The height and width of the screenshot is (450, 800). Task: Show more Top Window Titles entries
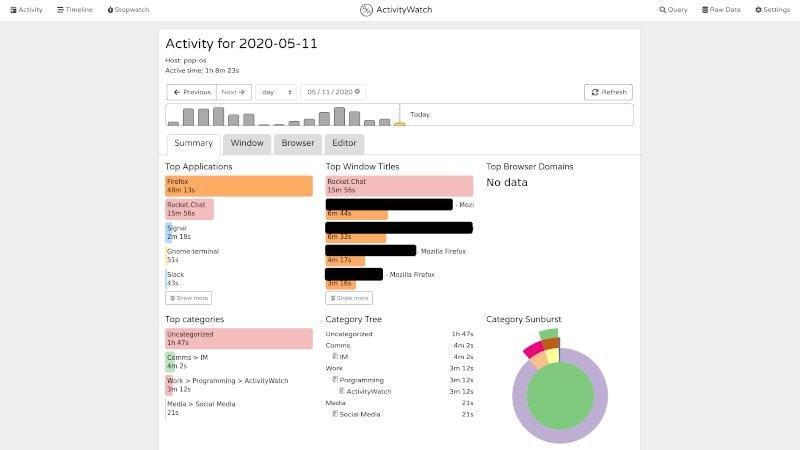[x=349, y=298]
